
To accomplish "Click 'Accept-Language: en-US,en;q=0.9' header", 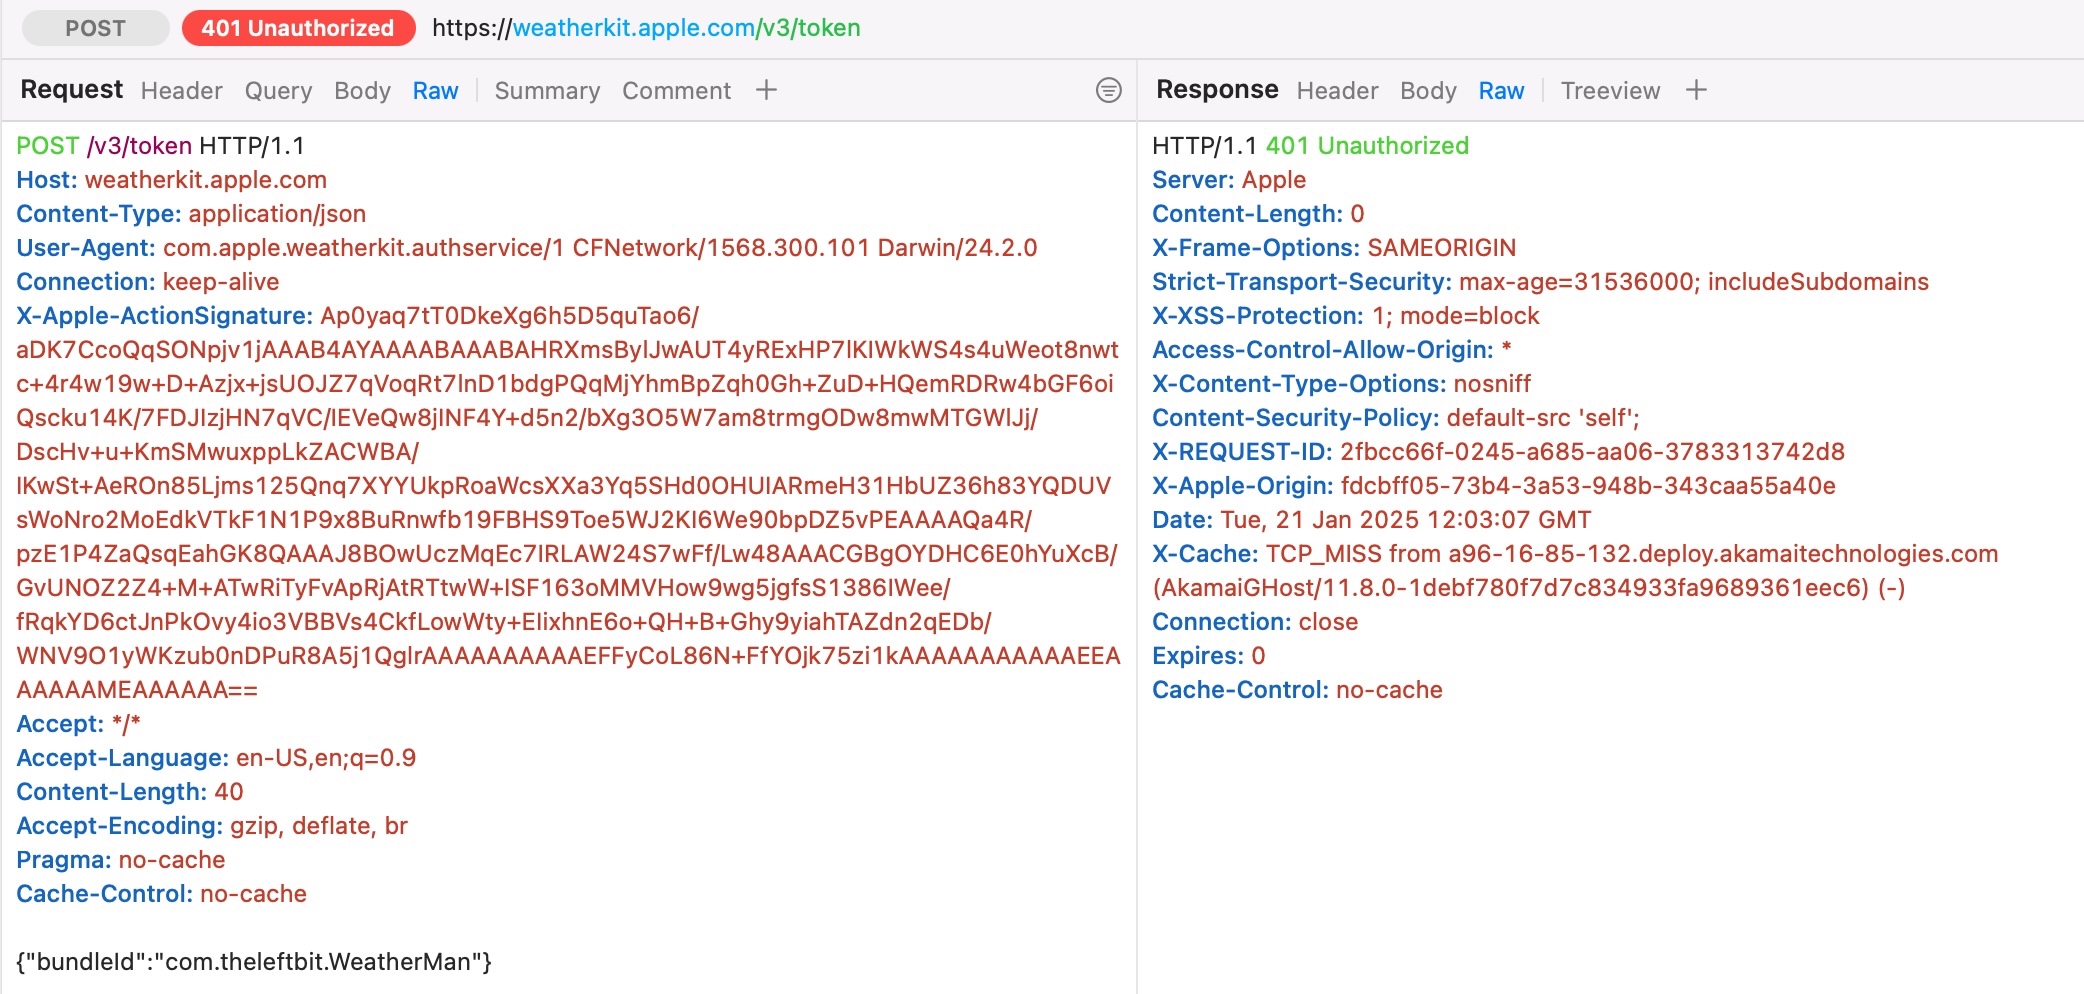I will click(x=216, y=758).
